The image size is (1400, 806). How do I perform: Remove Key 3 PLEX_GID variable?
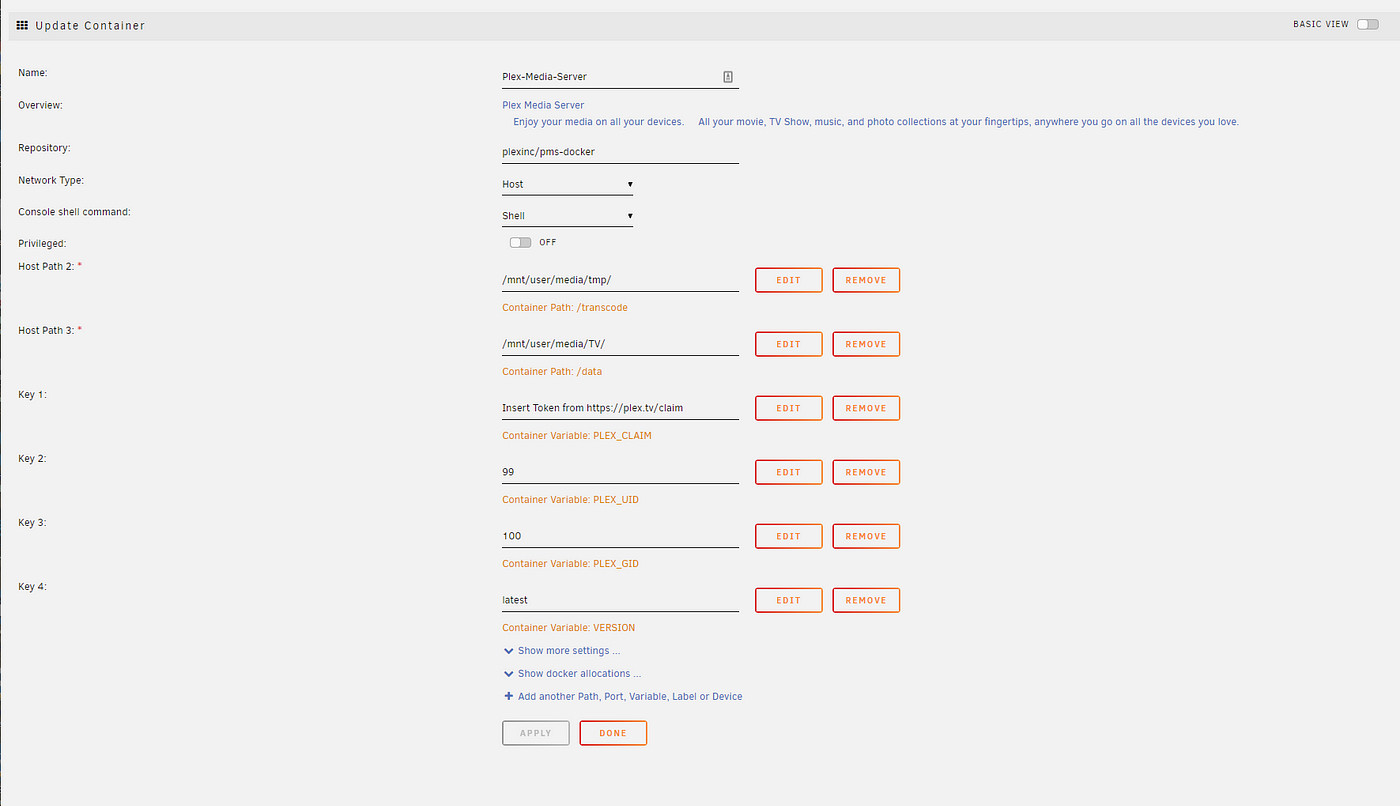pyautogui.click(x=866, y=536)
